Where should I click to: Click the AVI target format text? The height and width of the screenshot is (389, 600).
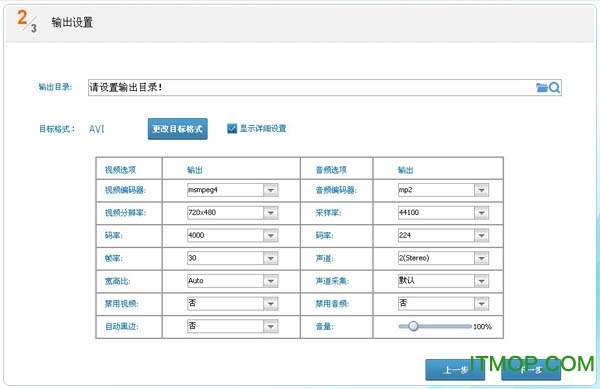tap(96, 129)
